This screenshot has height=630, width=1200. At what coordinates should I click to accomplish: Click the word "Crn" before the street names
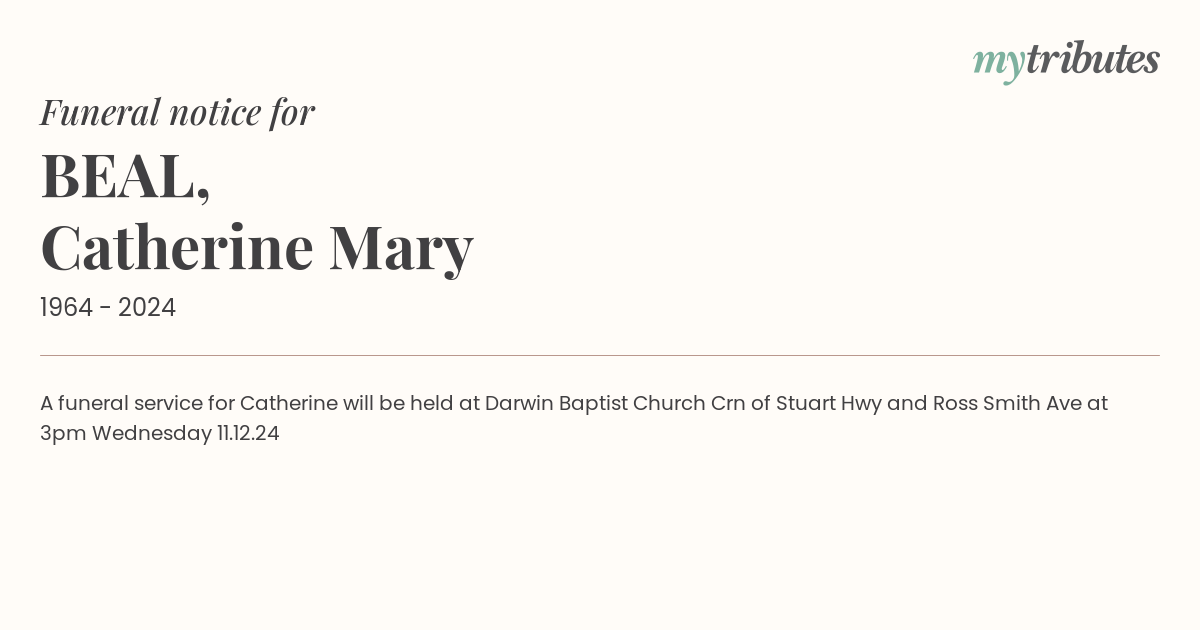pos(727,403)
